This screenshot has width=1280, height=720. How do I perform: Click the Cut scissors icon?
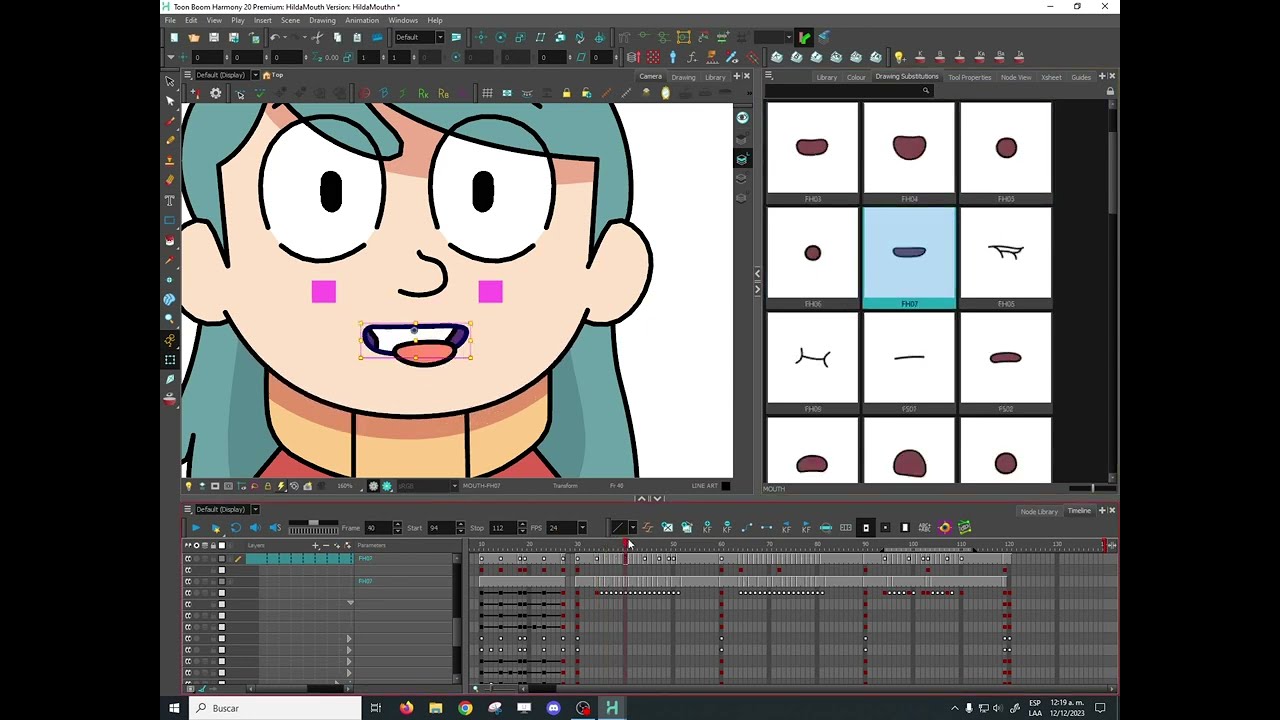coord(317,37)
